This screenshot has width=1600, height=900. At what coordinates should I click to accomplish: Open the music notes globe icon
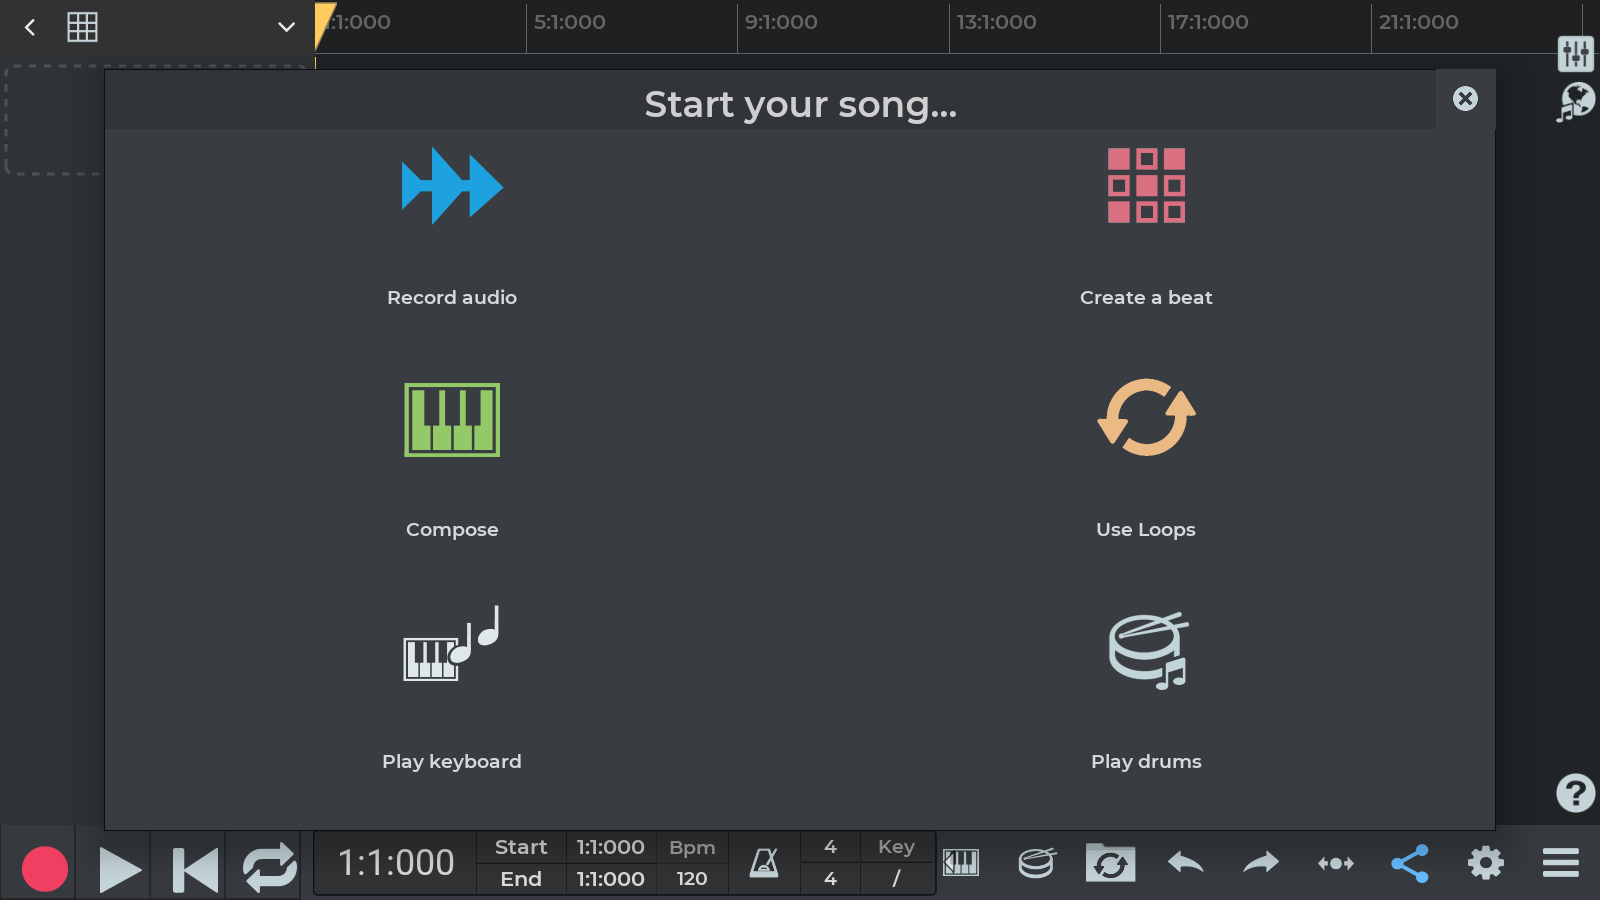(1575, 101)
